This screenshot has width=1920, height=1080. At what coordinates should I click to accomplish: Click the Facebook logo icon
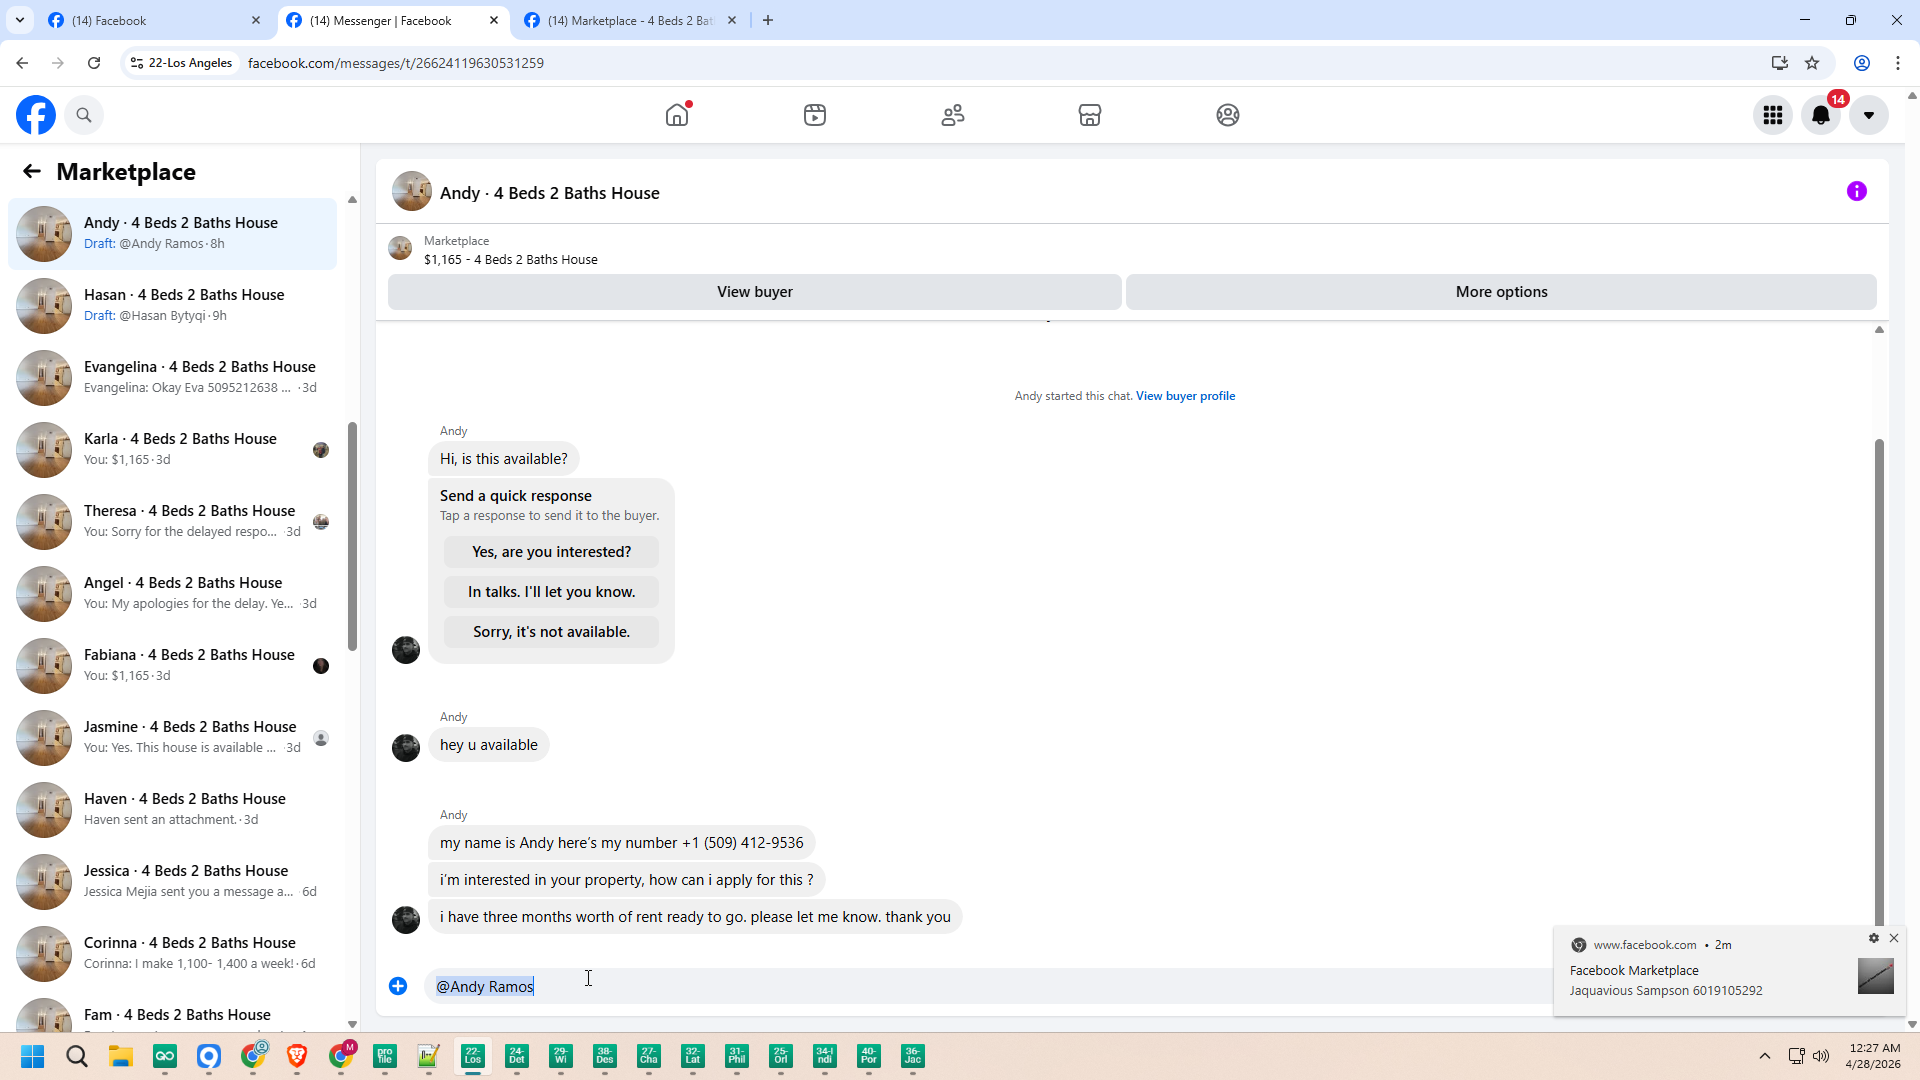pyautogui.click(x=36, y=115)
